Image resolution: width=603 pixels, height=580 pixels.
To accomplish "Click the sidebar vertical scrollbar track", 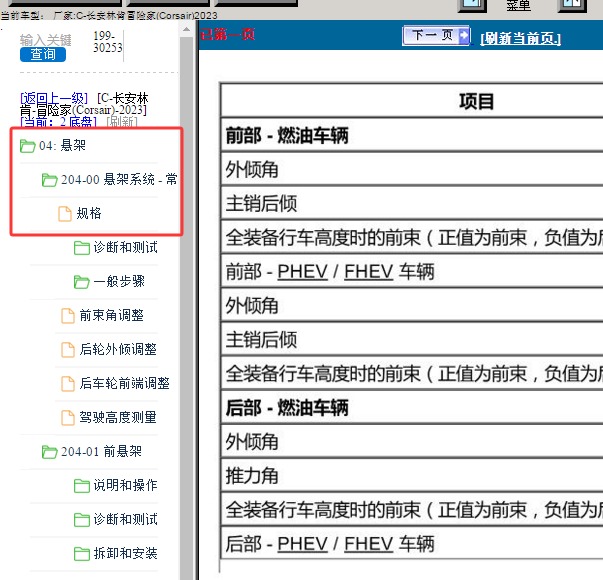I will [187, 308].
